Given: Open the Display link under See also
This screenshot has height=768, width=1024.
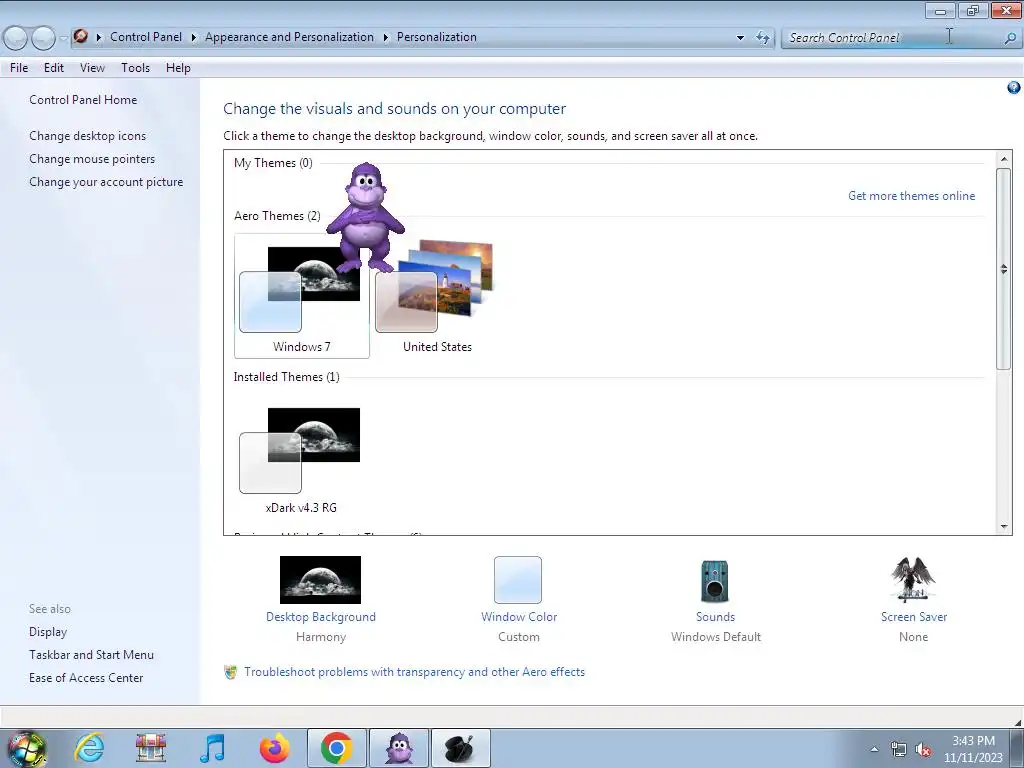Looking at the screenshot, I should click(x=48, y=632).
